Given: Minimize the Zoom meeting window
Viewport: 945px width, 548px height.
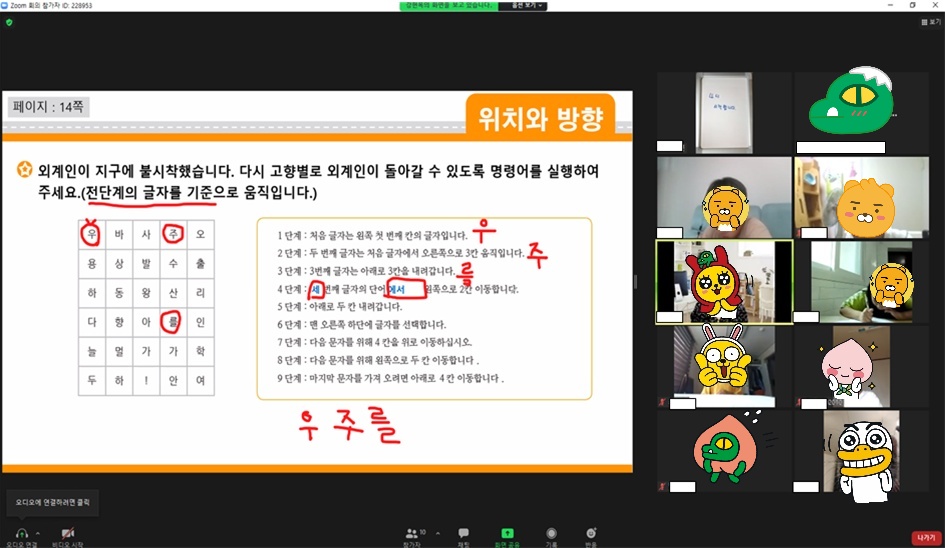Looking at the screenshot, I should click(890, 5).
